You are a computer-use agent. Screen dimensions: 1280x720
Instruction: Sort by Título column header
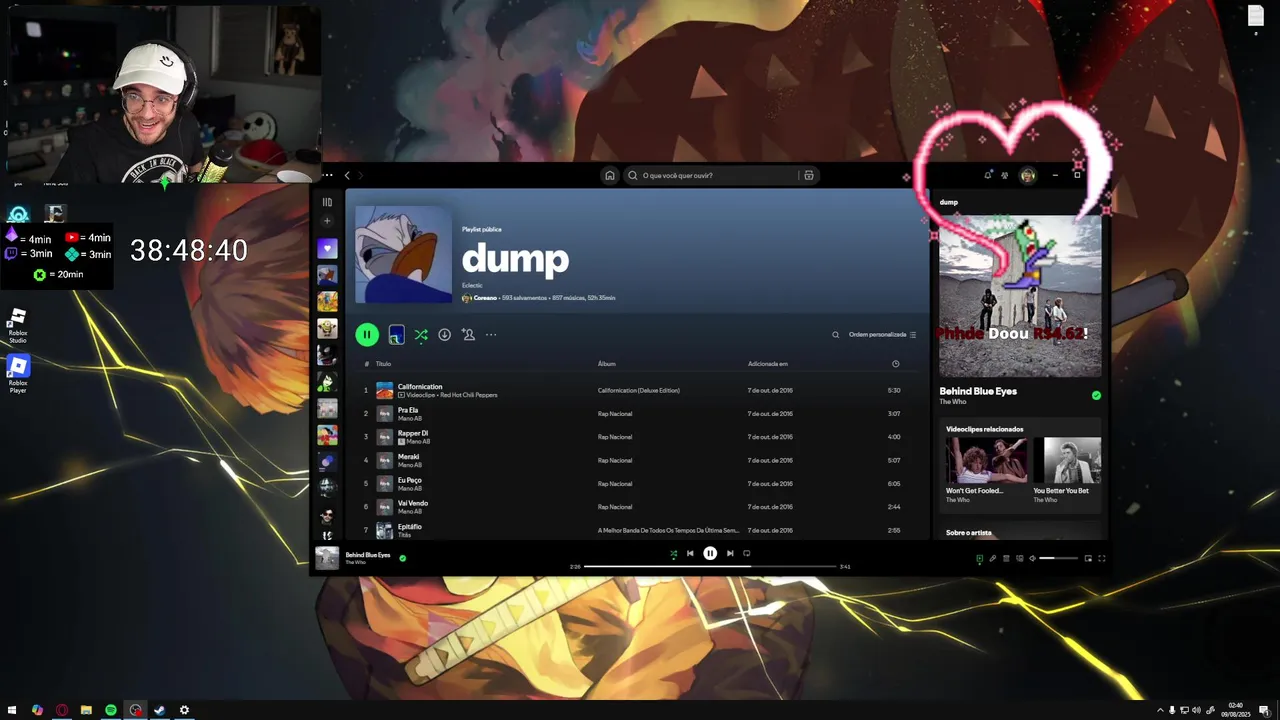[x=383, y=364]
